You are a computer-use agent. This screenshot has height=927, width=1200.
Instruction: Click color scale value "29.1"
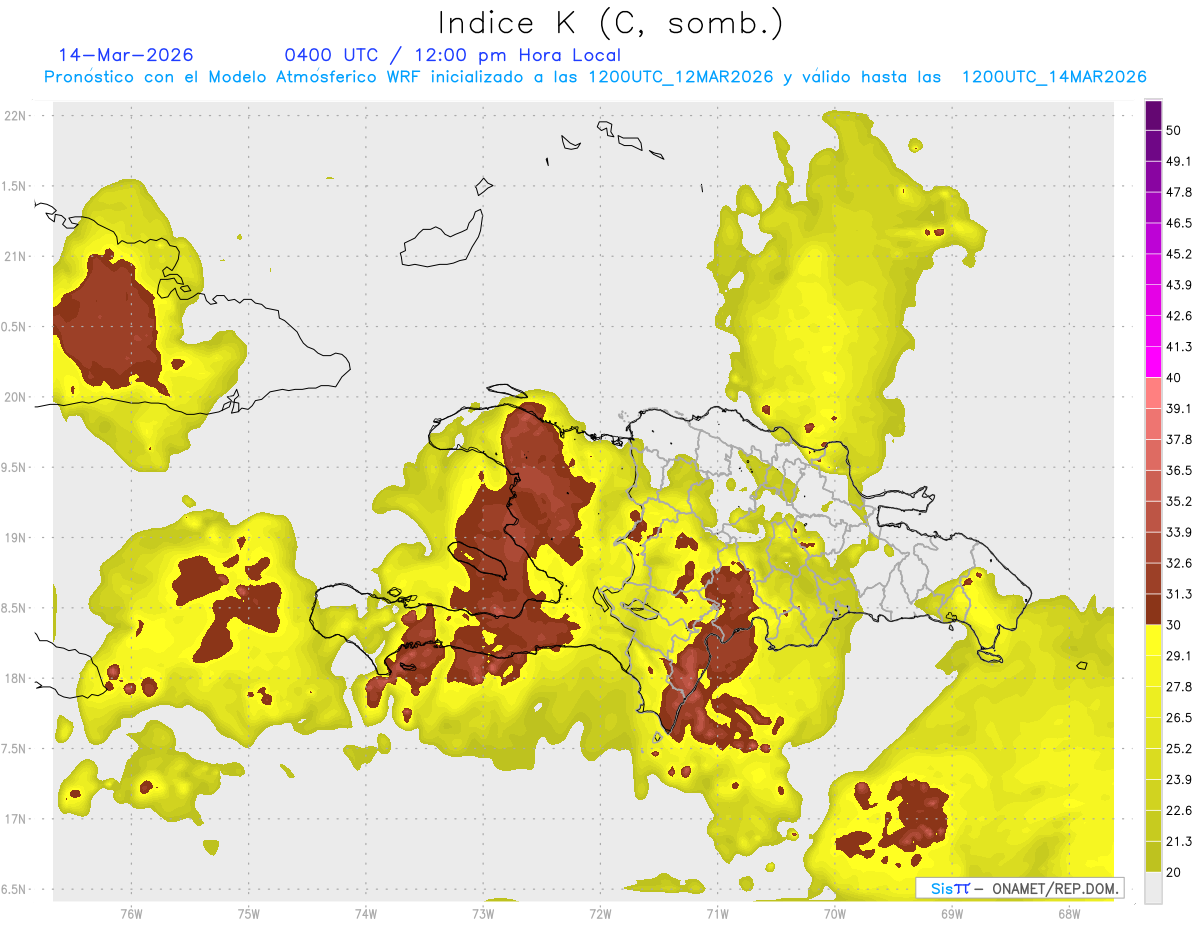[1179, 656]
